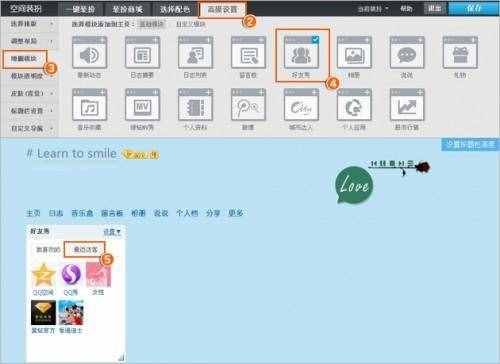Switch to the 高级设置 tab
The image size is (500, 364).
(222, 9)
